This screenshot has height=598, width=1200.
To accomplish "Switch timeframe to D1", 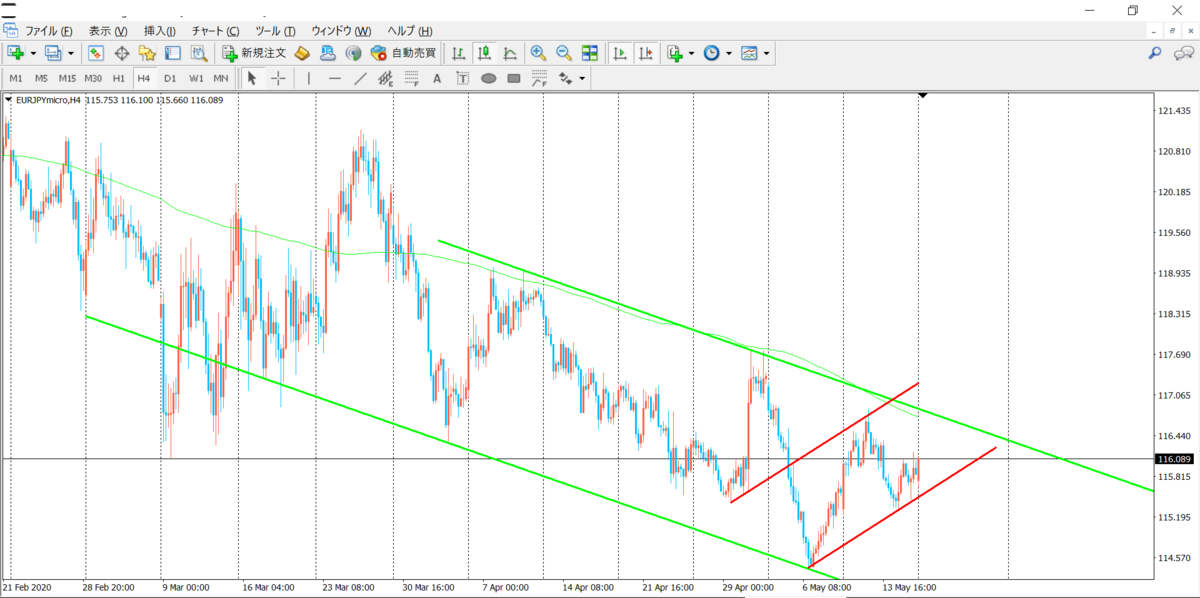I will (x=170, y=78).
